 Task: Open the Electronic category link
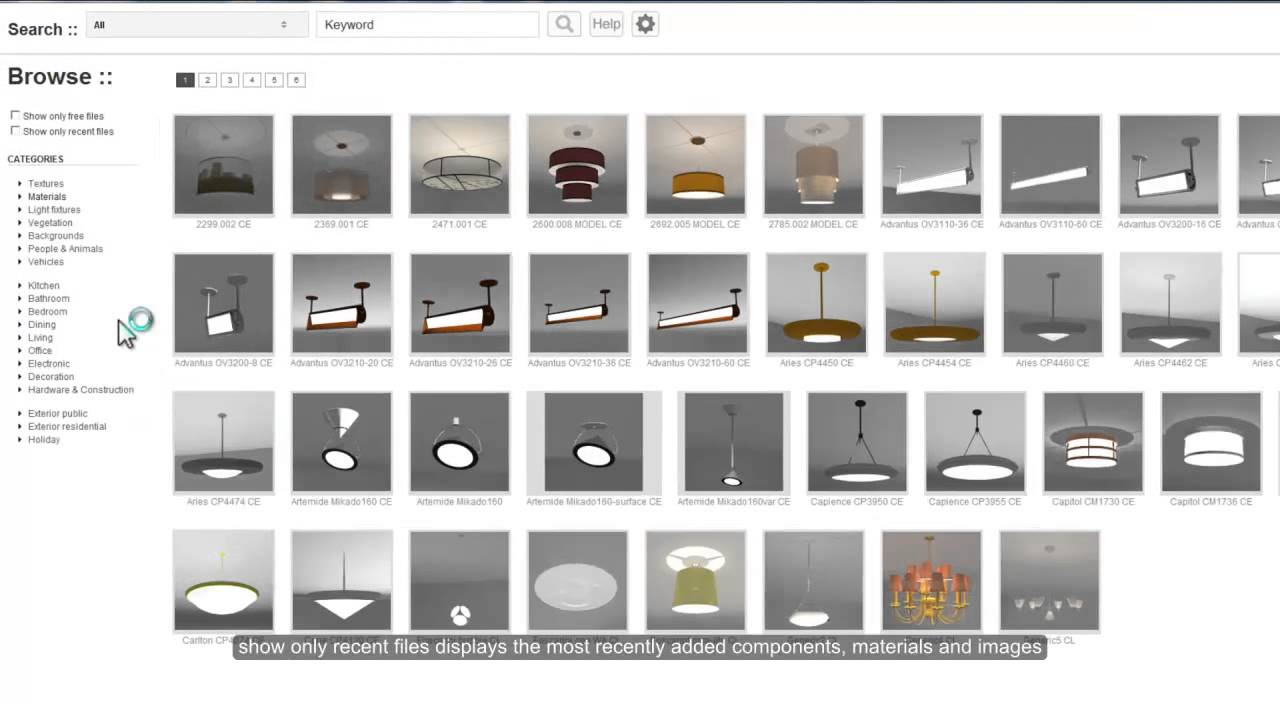point(49,364)
